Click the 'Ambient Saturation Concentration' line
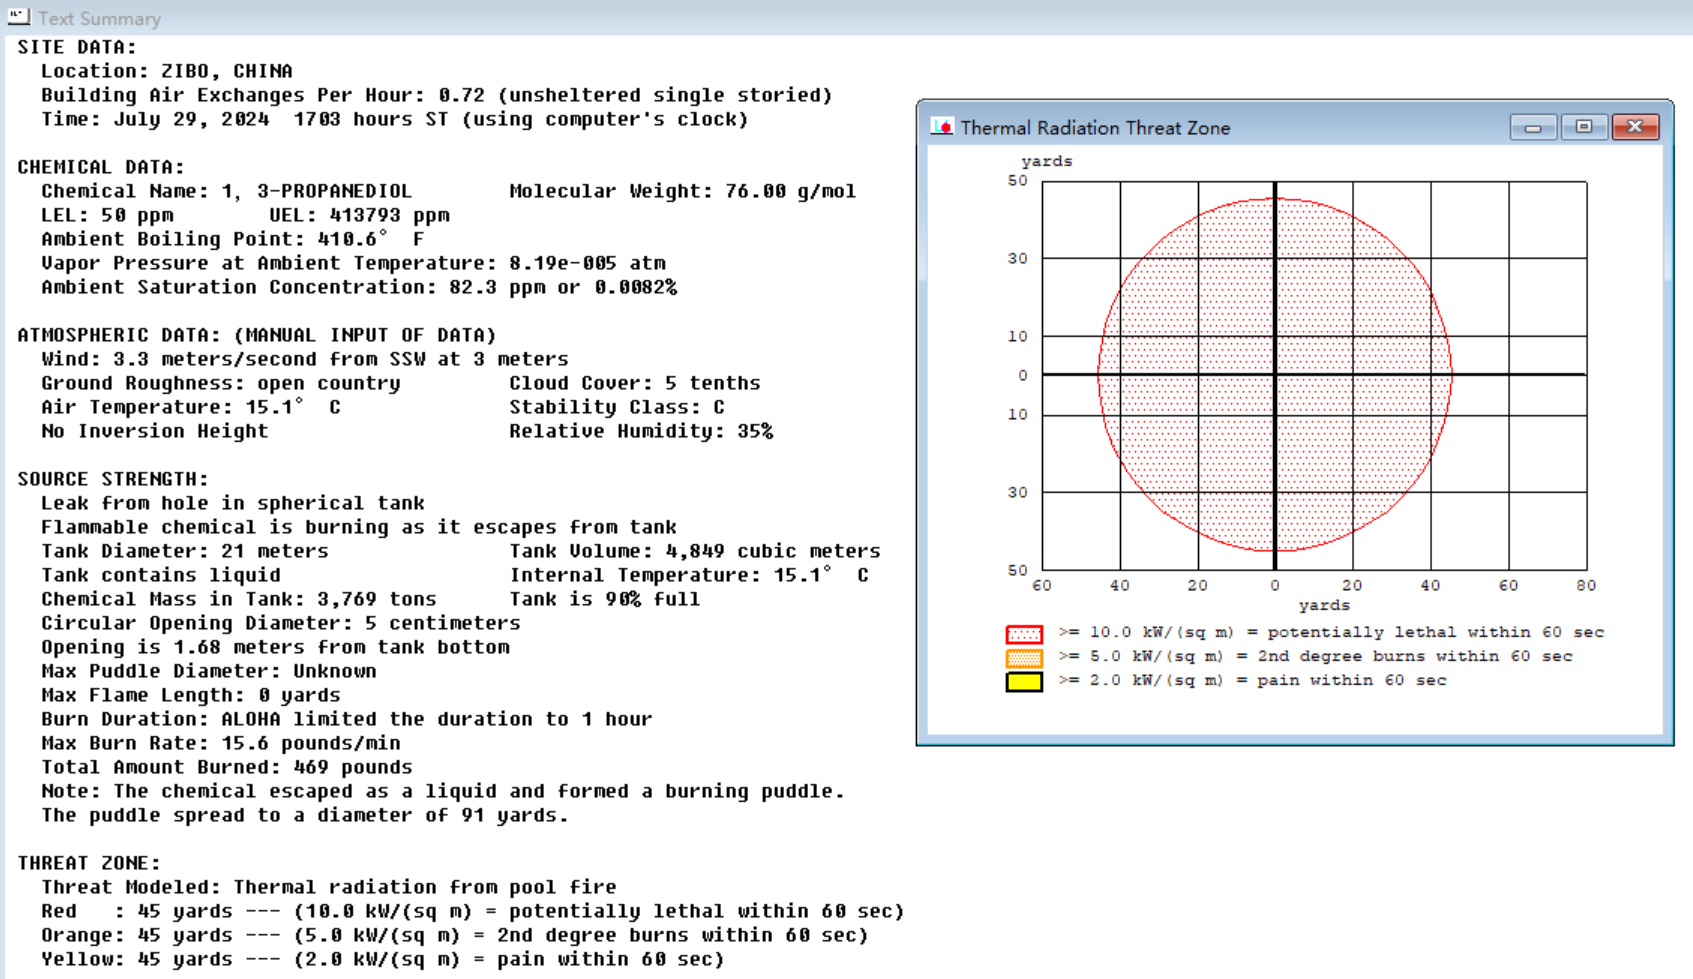The width and height of the screenshot is (1693, 979). coord(359,287)
